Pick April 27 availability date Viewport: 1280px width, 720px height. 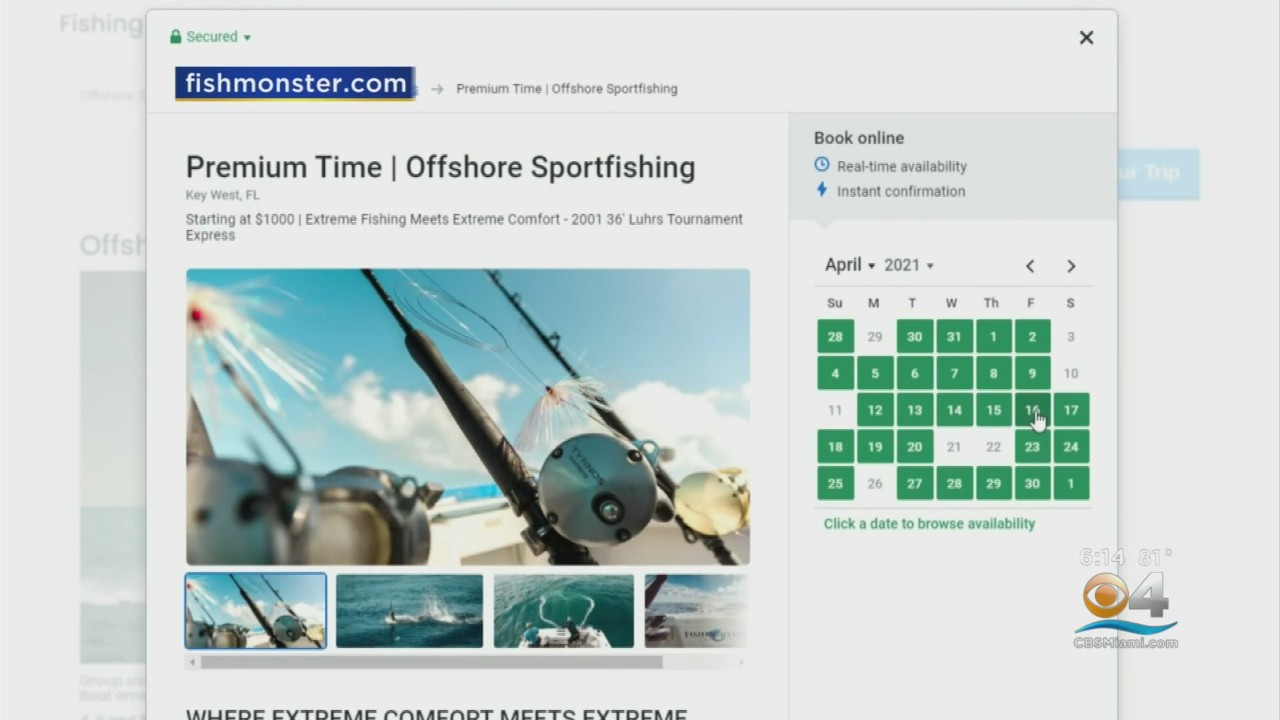[914, 484]
